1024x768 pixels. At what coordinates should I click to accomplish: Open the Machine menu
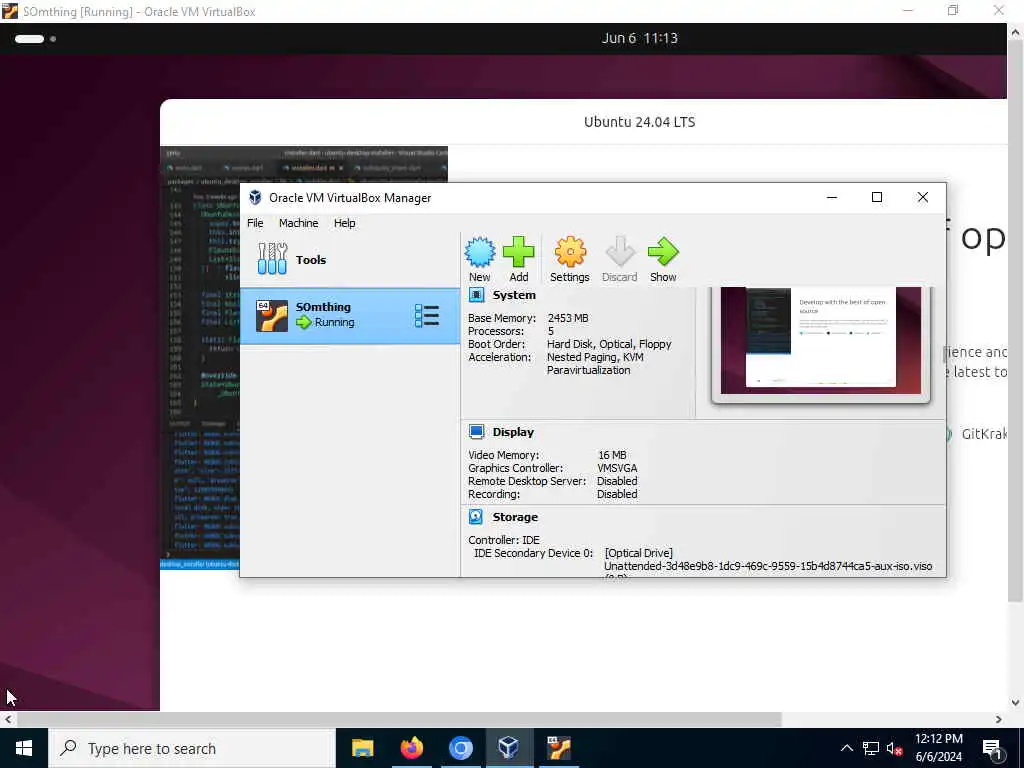298,223
